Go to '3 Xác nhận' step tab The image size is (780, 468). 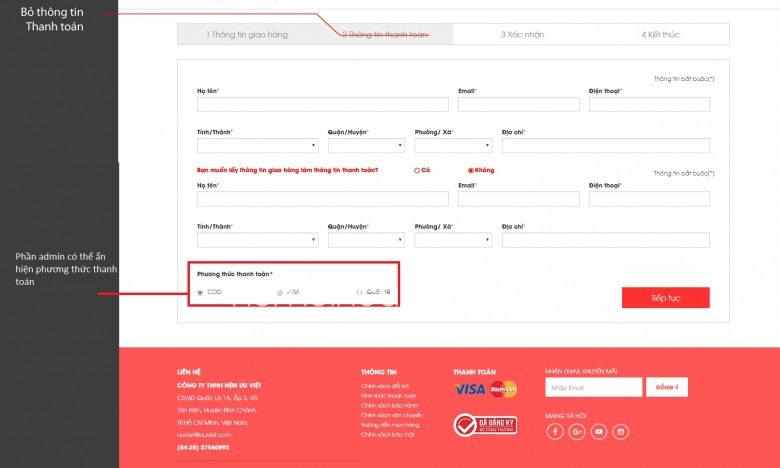[x=522, y=35]
